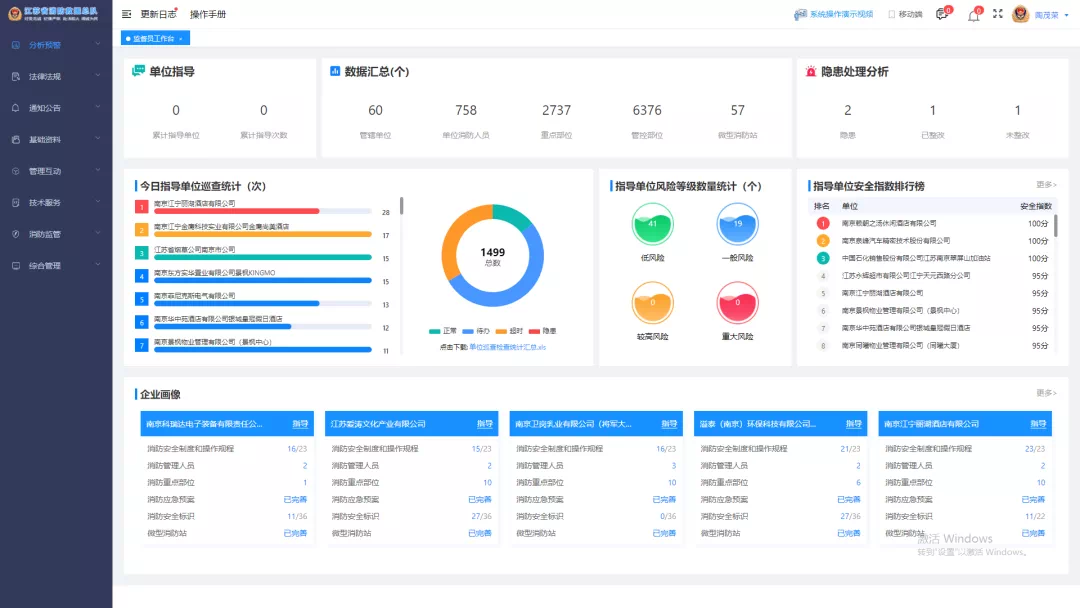Screen dimensions: 1080x608
Task: Open the notification bell icon
Action: 973,14
